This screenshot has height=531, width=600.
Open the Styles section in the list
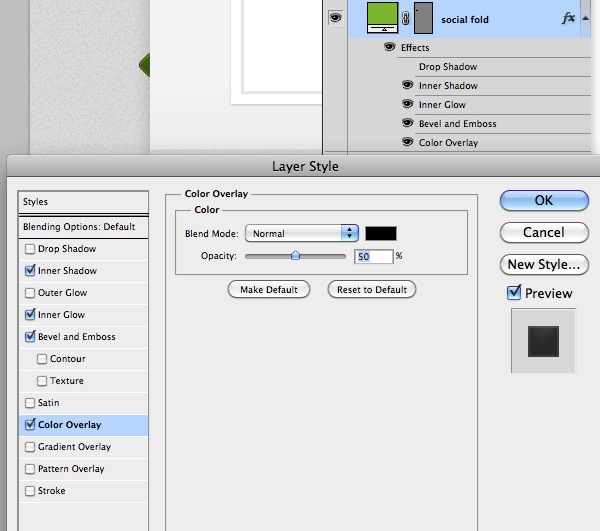click(x=83, y=202)
